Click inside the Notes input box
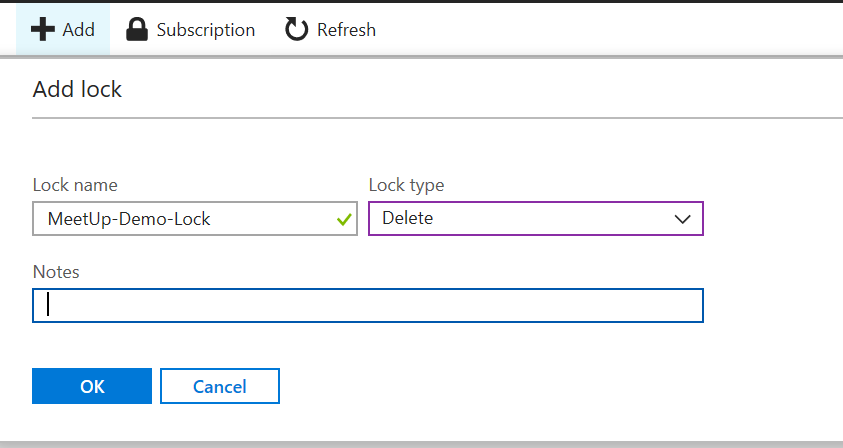 point(368,306)
